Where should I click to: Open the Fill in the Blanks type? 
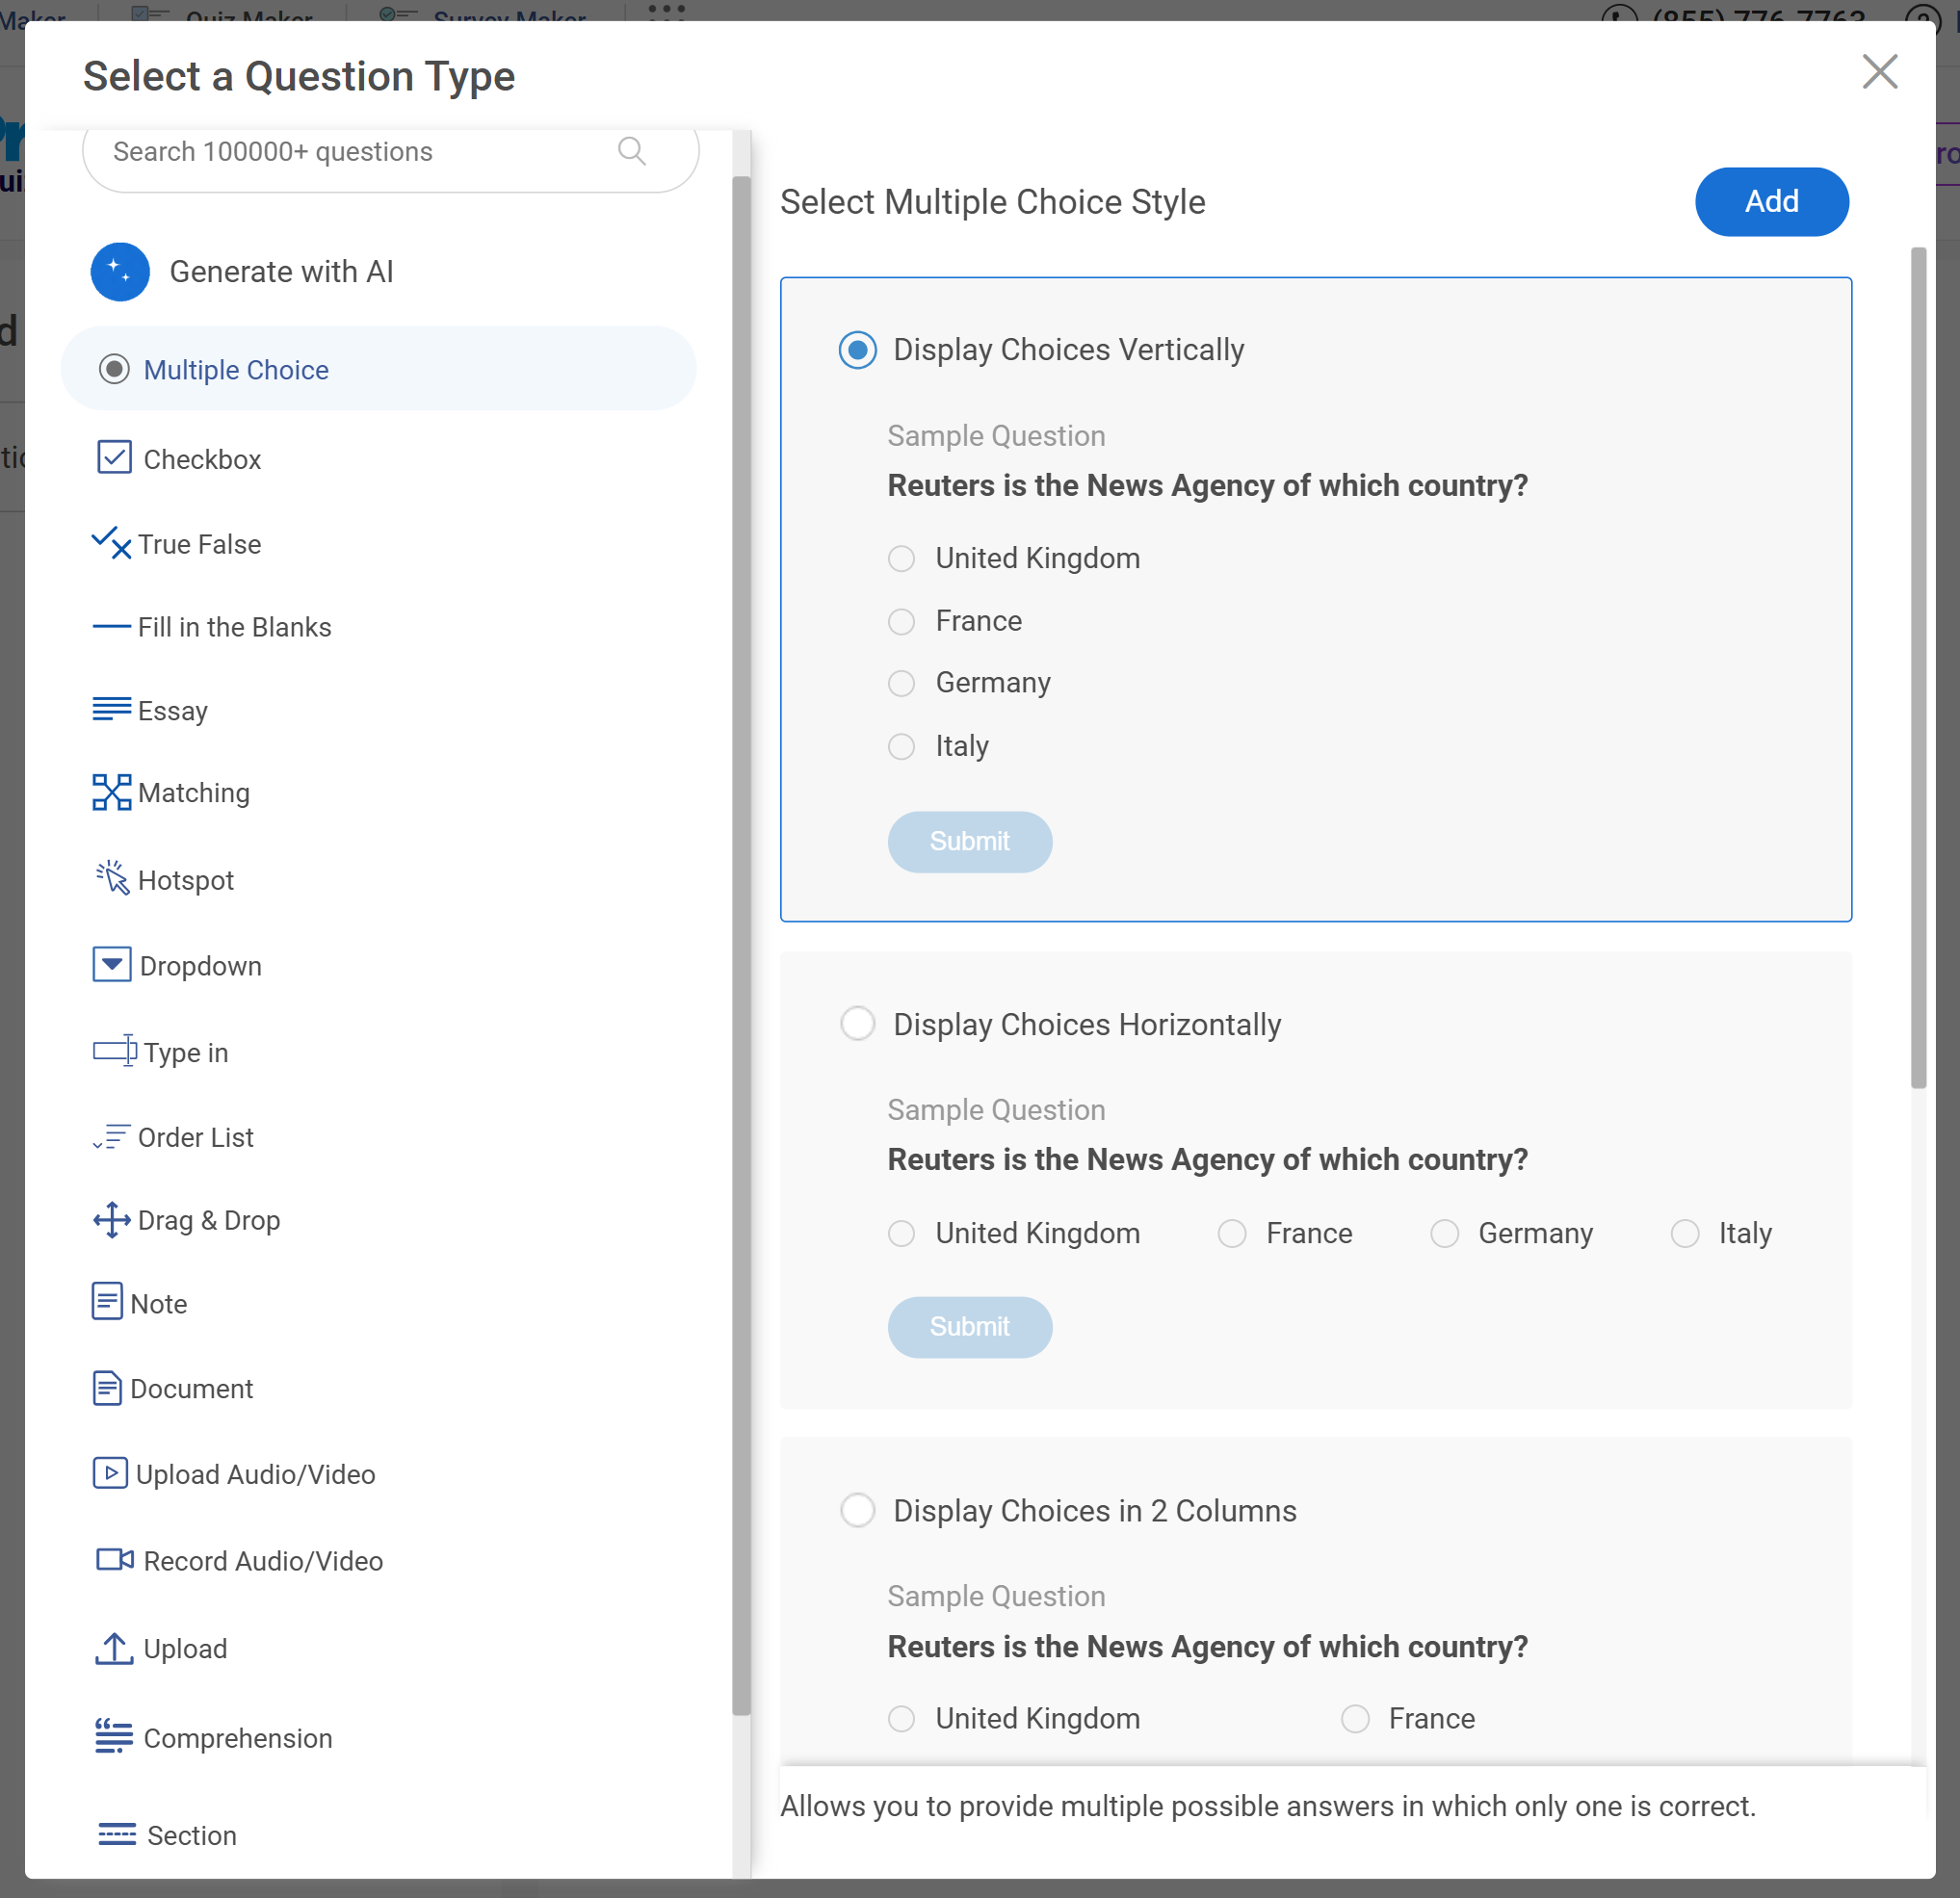click(x=234, y=627)
